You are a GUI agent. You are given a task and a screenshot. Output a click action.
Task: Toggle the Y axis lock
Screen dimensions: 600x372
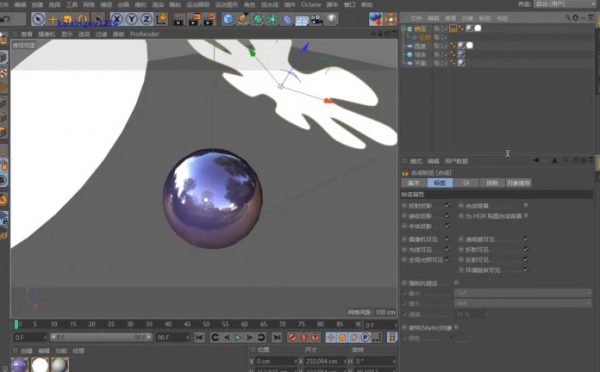click(132, 19)
